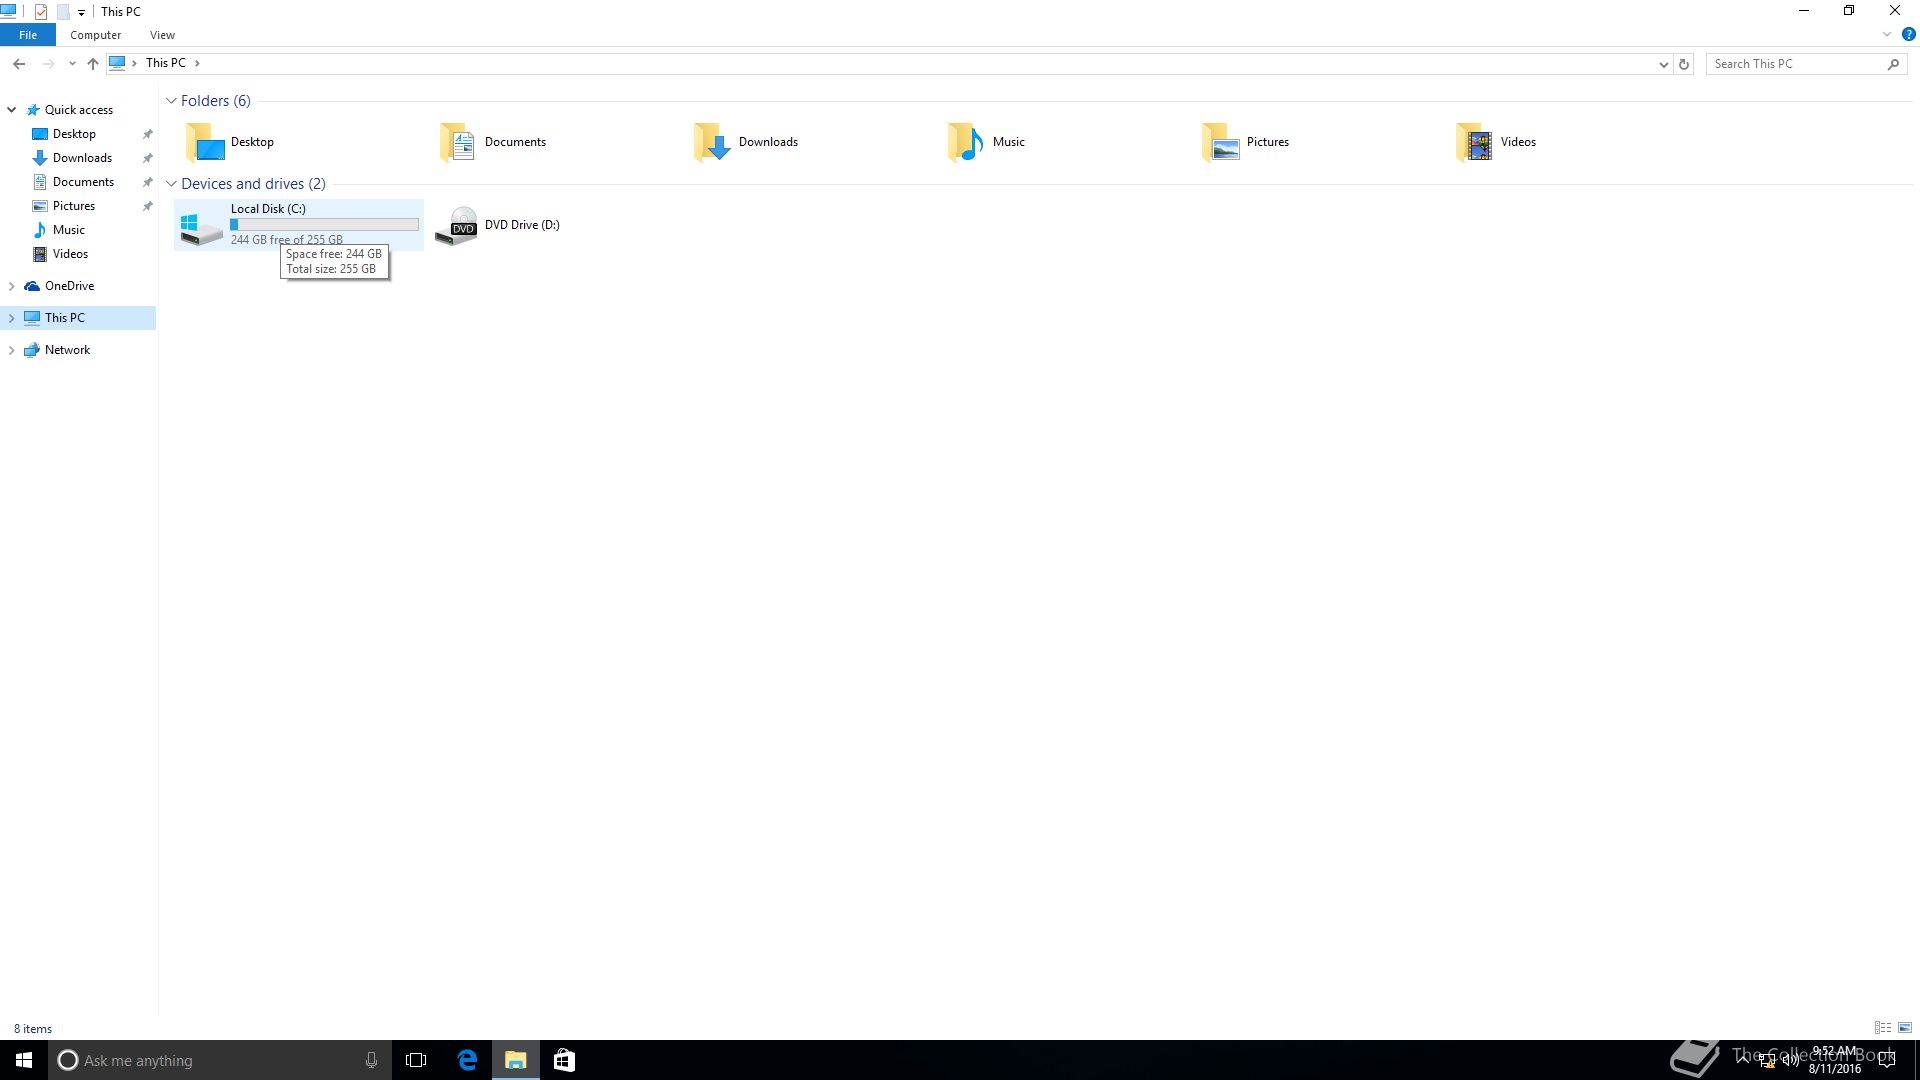Click the Local Disk free space bar
Image resolution: width=1920 pixels, height=1080 pixels.
pyautogui.click(x=325, y=225)
